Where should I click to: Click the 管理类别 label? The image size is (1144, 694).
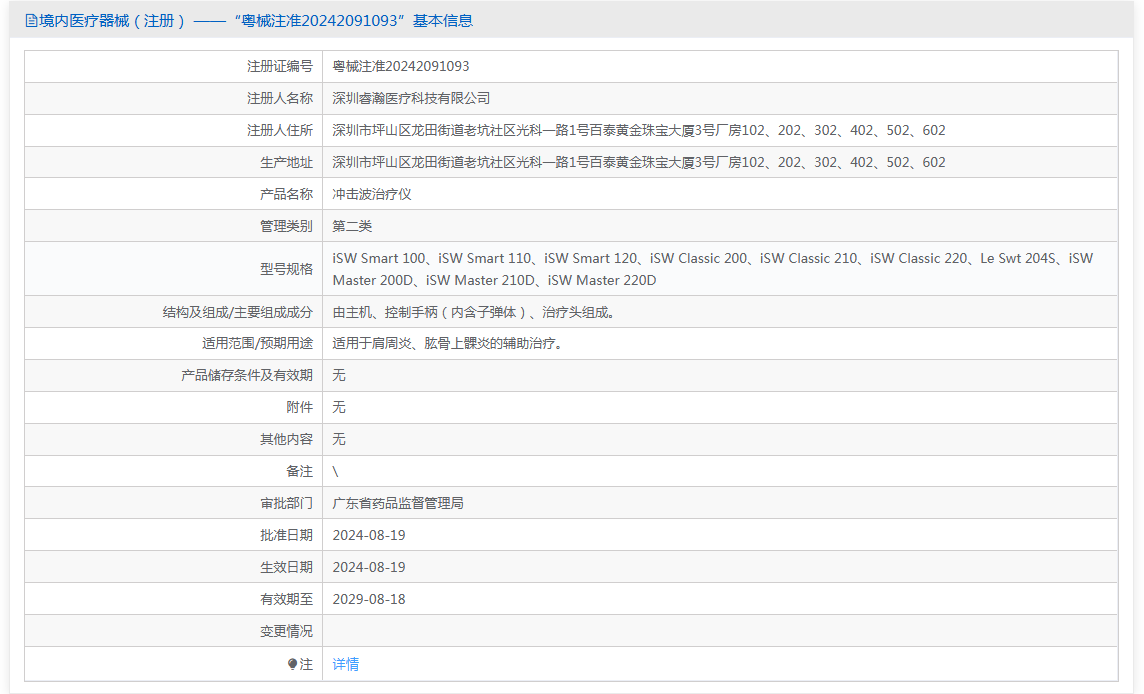287,226
